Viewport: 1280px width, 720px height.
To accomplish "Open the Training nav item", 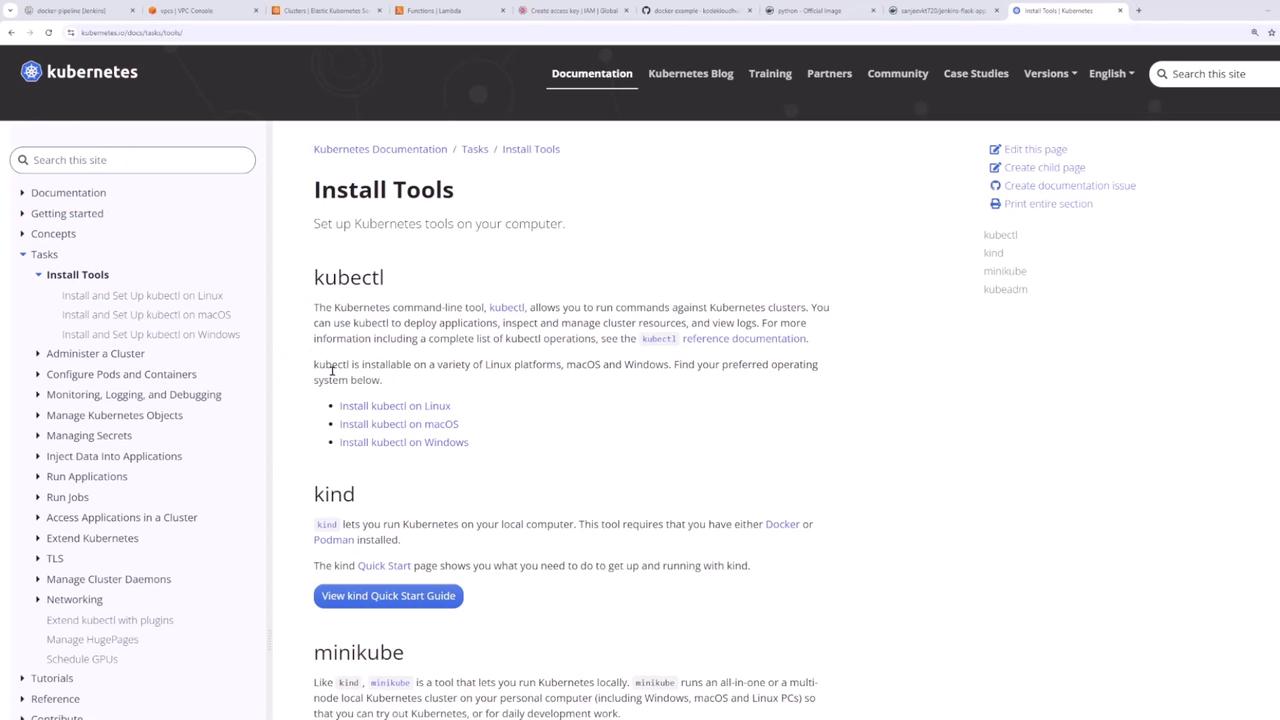I will click(x=770, y=73).
